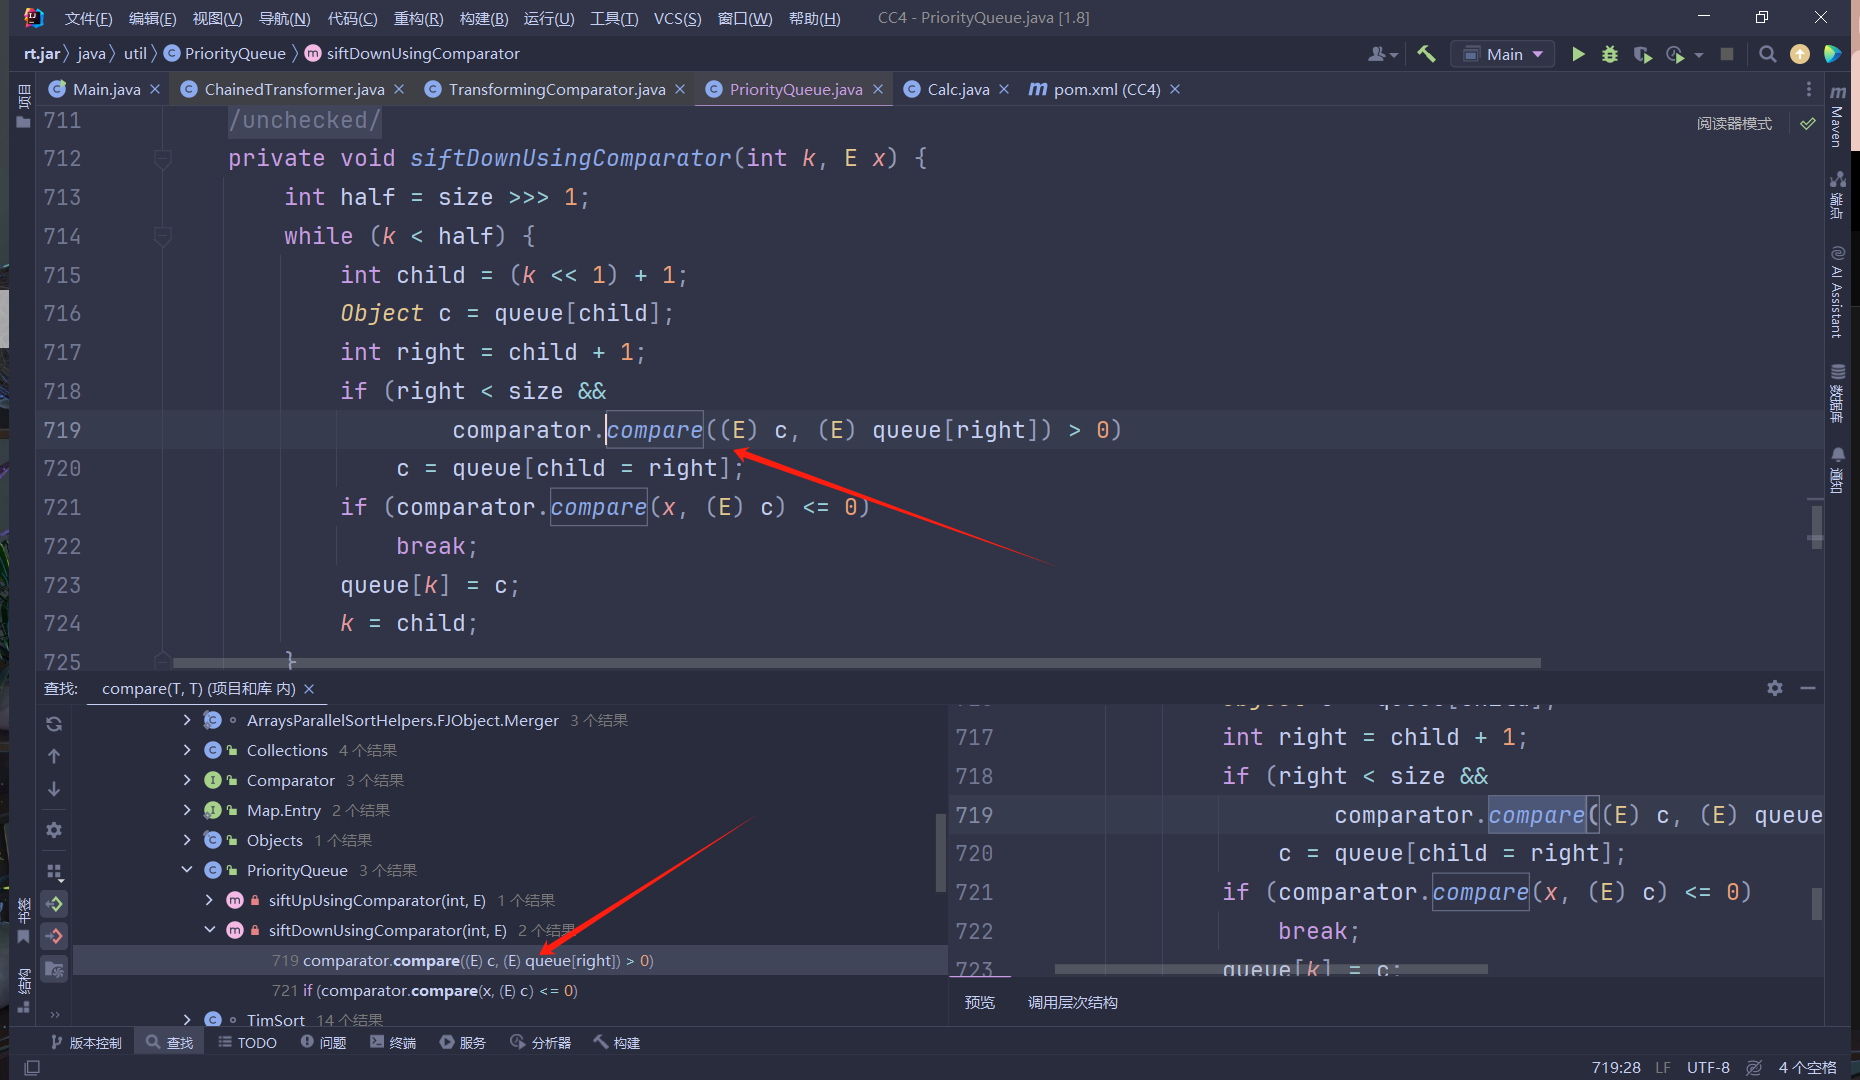Run the Main configuration with the green arrow

point(1578,53)
